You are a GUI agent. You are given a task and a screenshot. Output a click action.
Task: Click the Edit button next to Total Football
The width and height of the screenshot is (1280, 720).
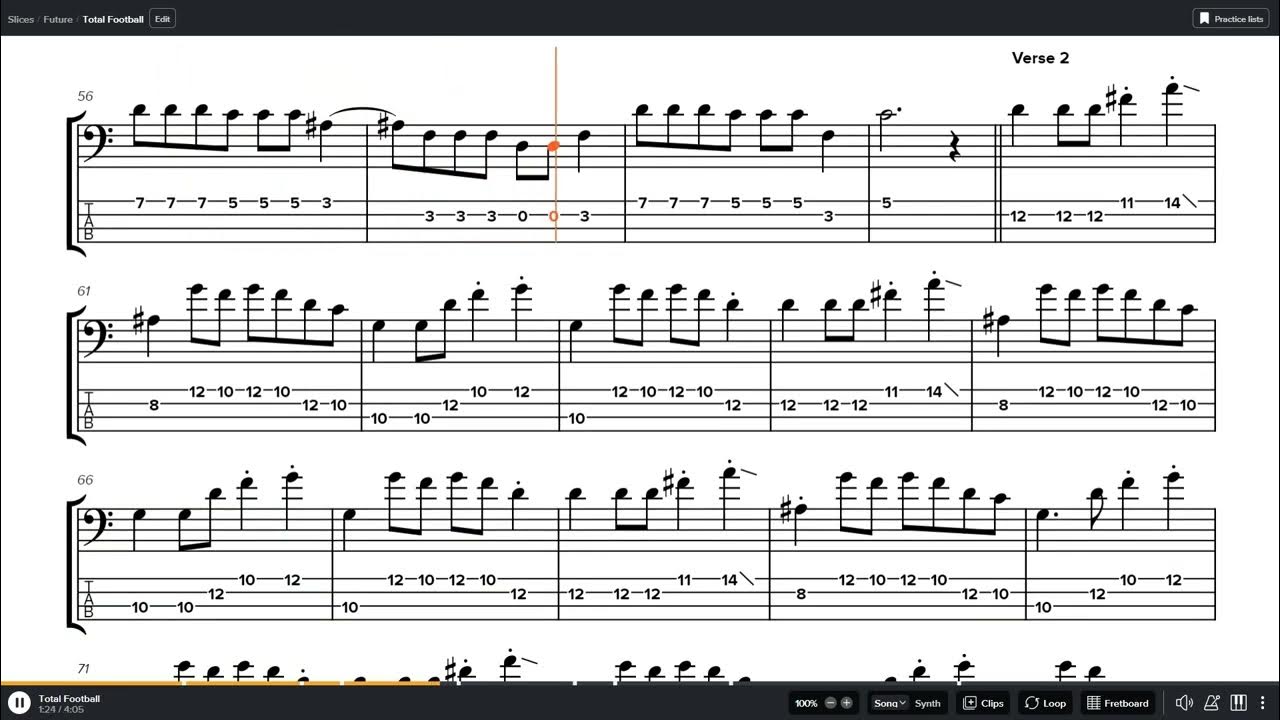coord(162,18)
